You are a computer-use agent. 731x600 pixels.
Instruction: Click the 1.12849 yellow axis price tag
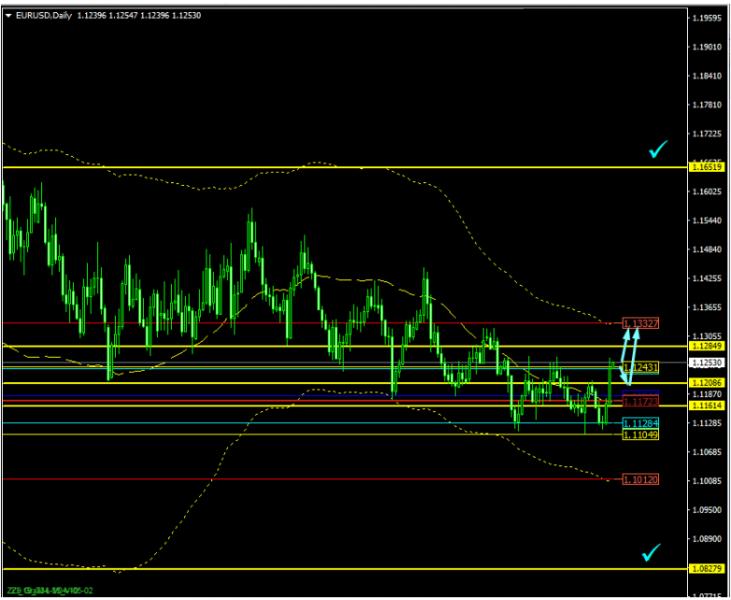707,346
